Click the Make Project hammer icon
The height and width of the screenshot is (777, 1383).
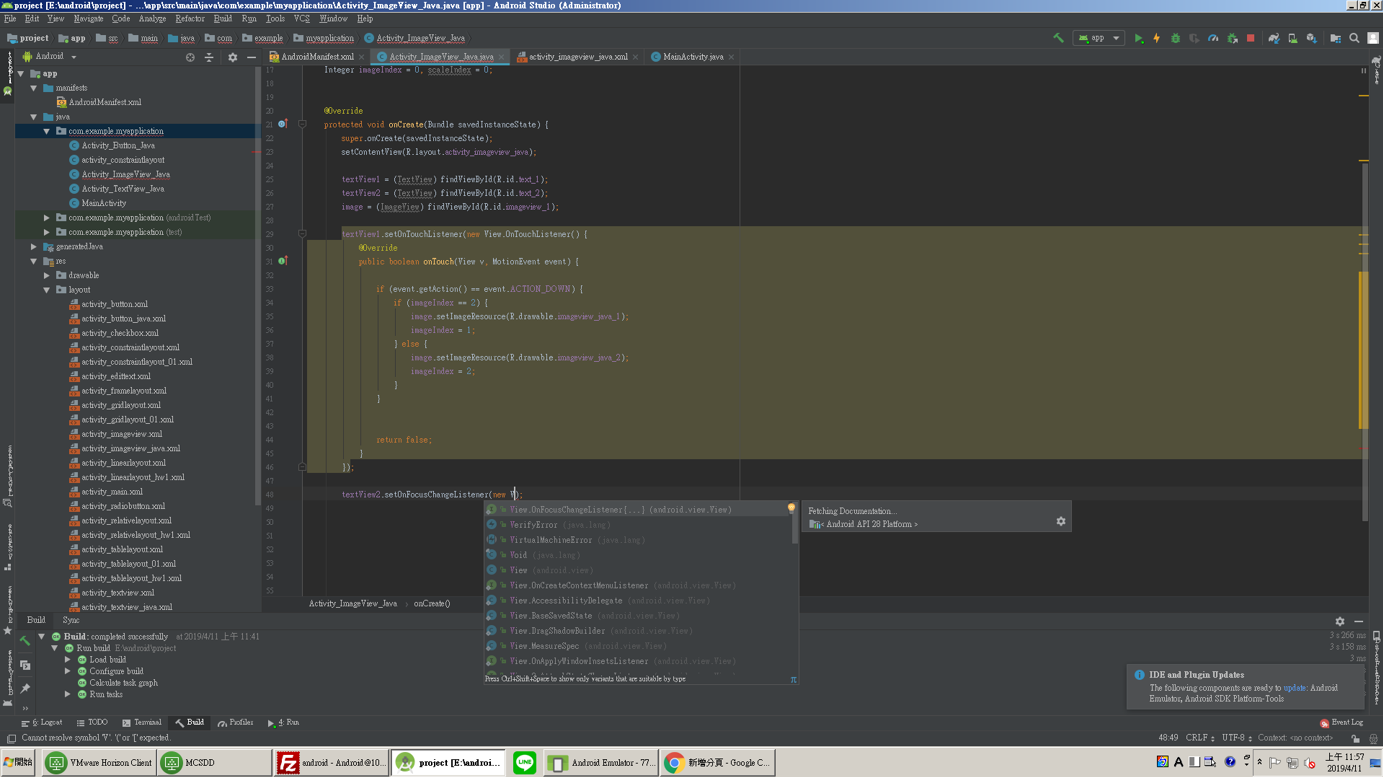pyautogui.click(x=1058, y=38)
